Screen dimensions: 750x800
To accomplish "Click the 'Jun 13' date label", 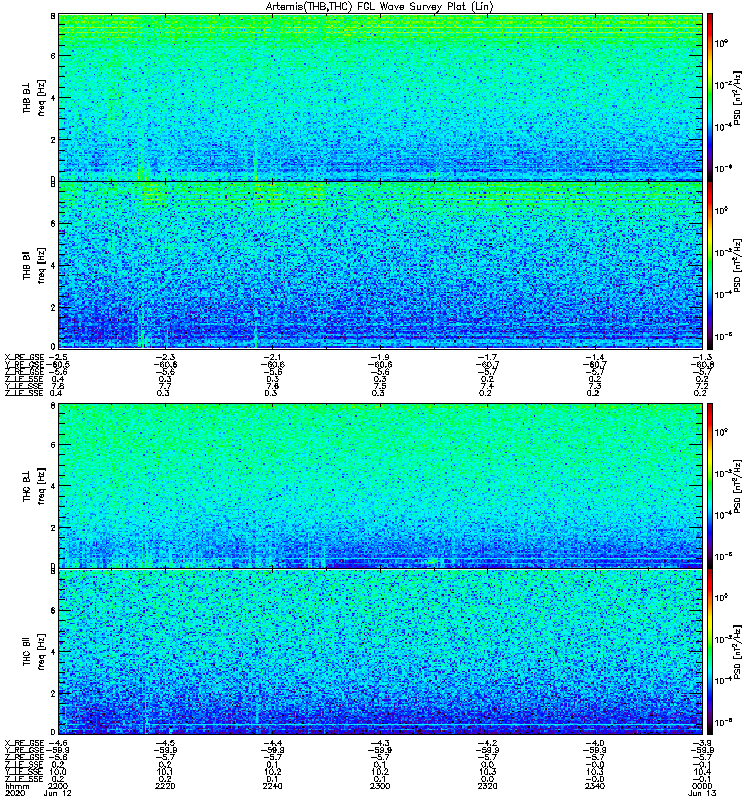I will pos(702,793).
